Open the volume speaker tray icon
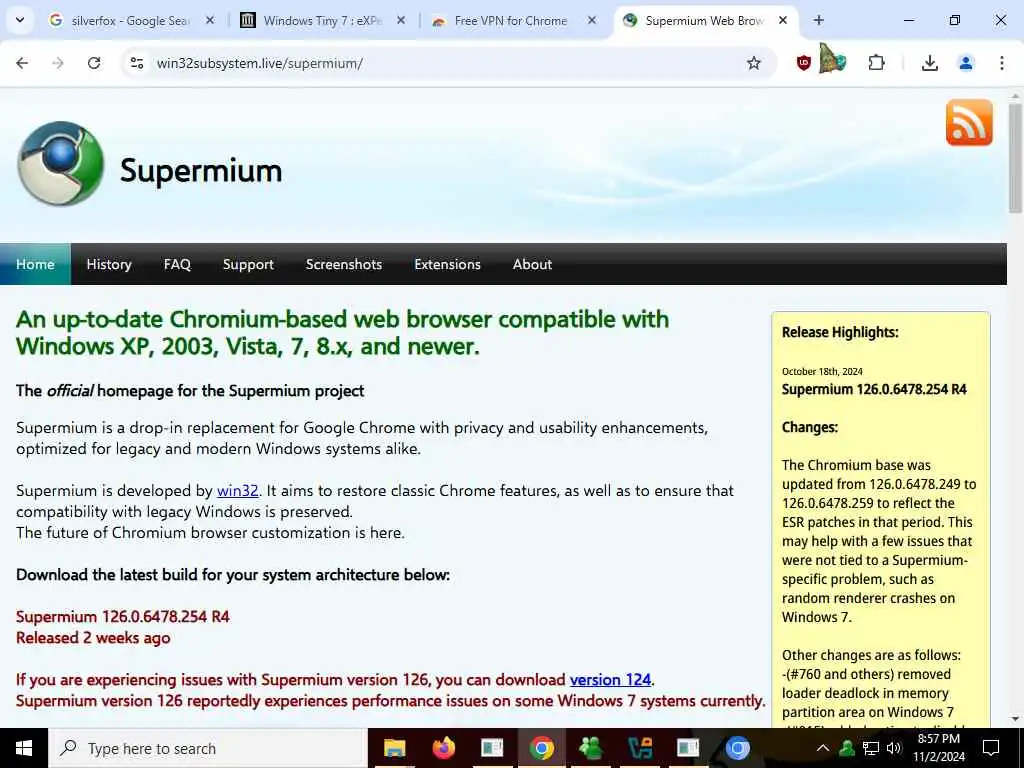Viewport: 1024px width, 768px height. 894,748
